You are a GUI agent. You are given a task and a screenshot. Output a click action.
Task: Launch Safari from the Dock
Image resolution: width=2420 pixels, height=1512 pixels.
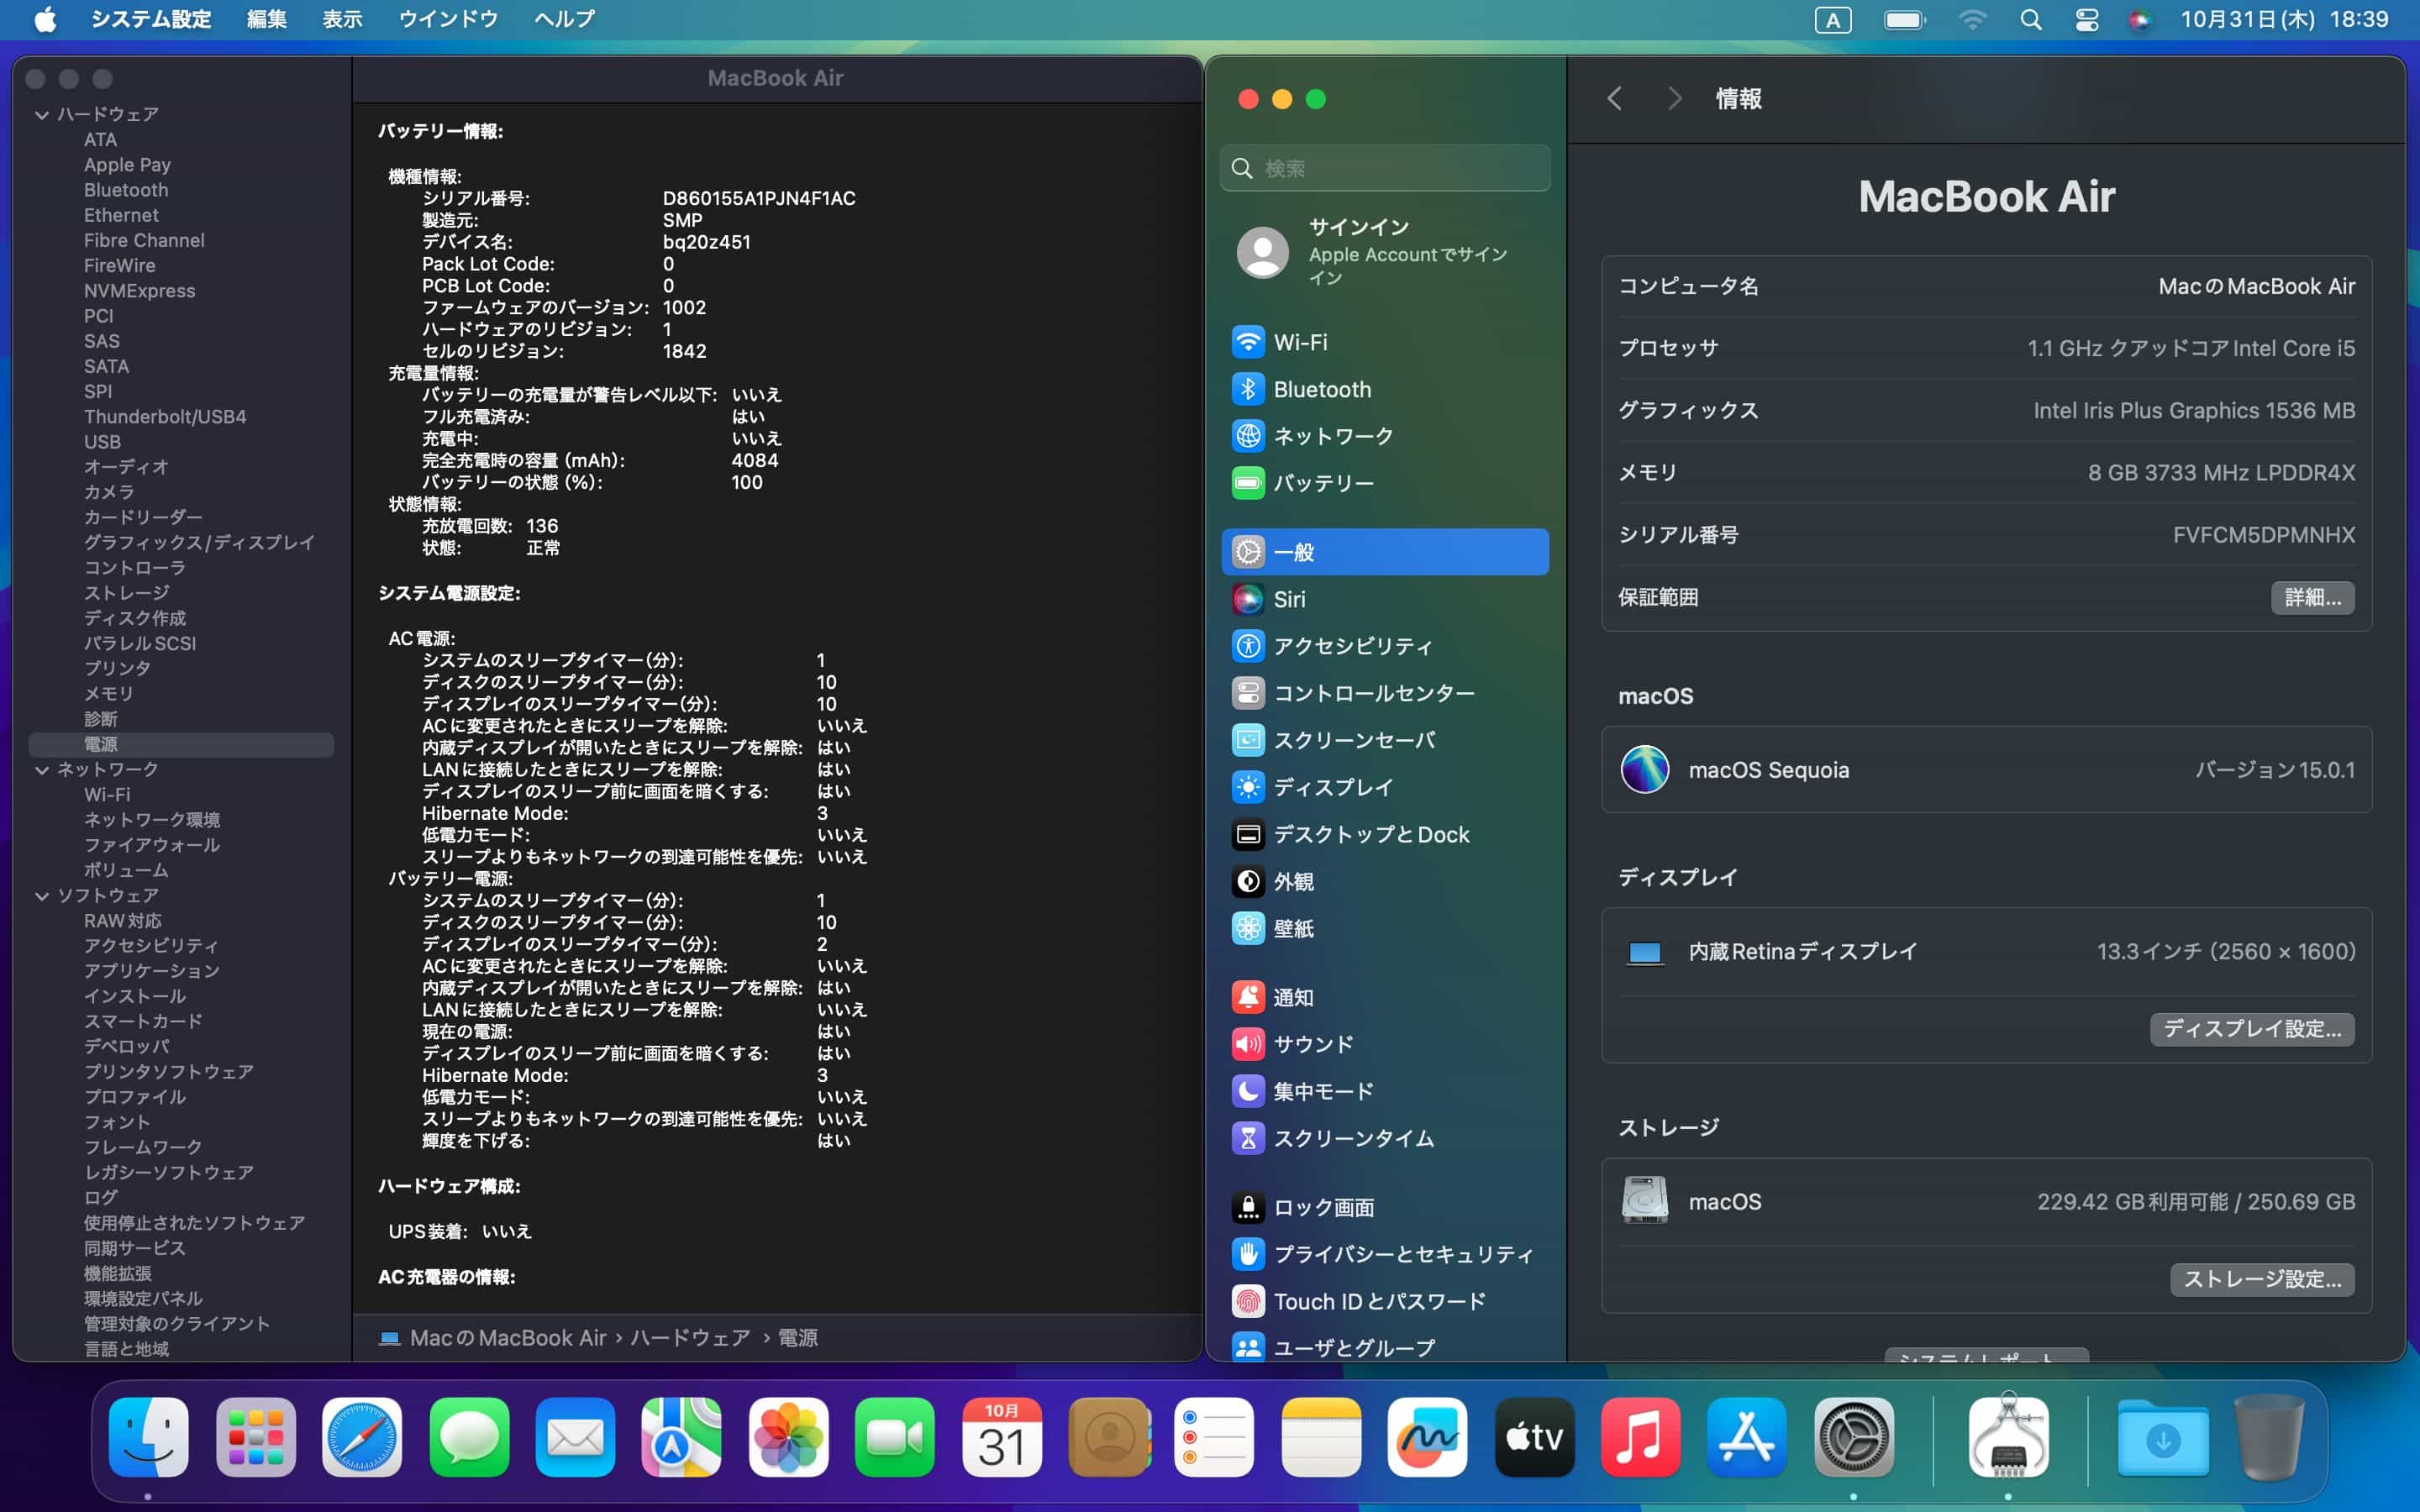[362, 1438]
